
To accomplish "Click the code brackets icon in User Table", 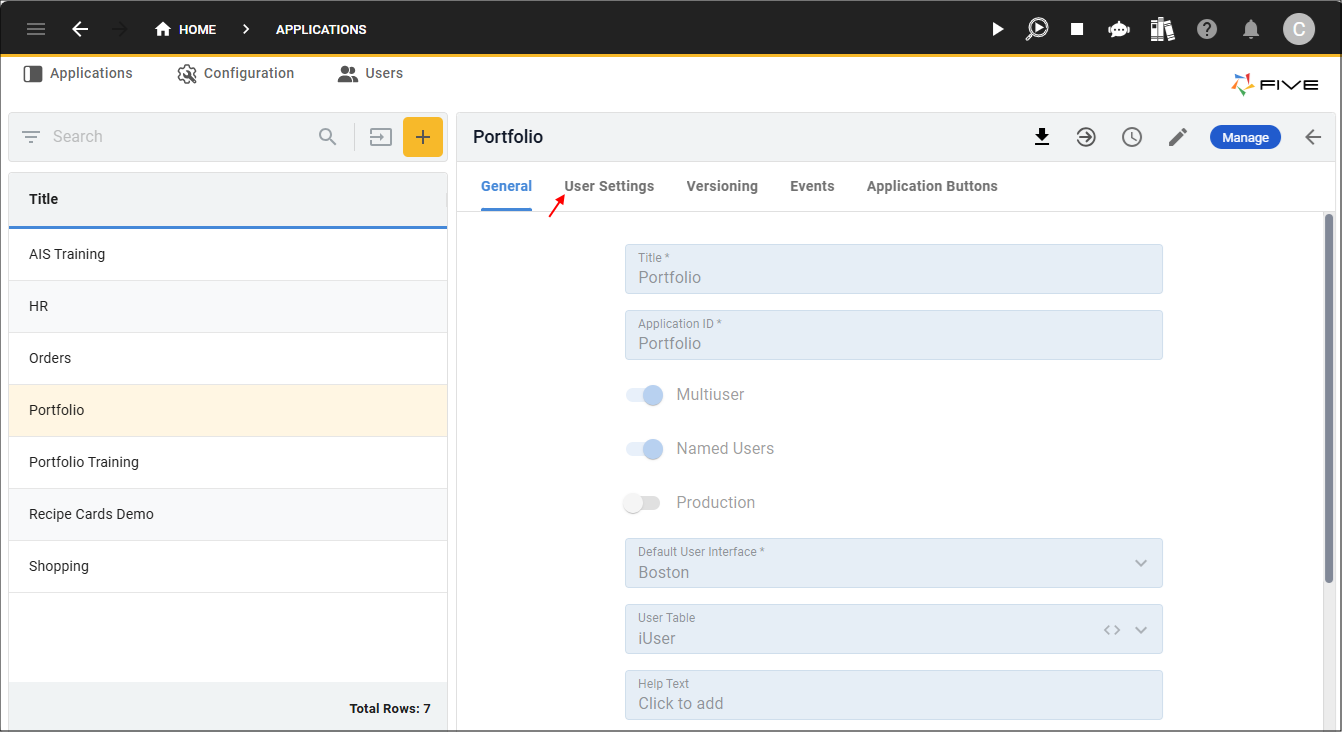I will coord(1112,630).
